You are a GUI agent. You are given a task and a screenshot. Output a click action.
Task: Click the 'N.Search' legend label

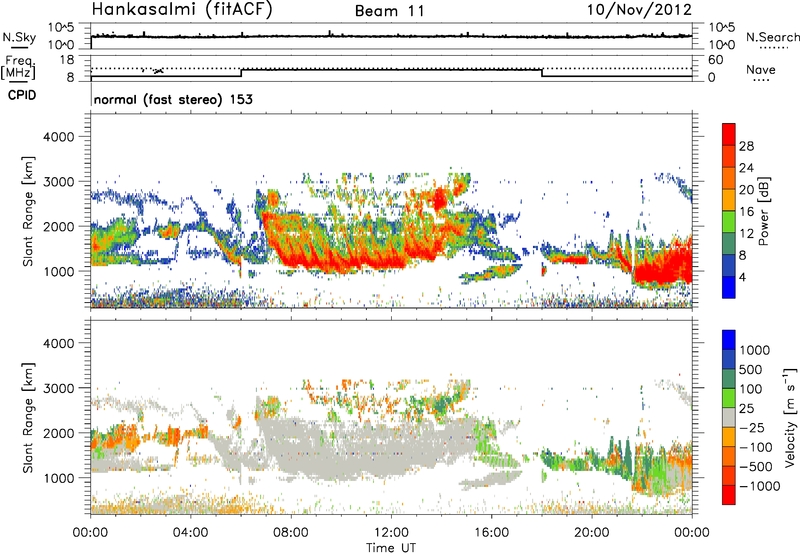772,37
